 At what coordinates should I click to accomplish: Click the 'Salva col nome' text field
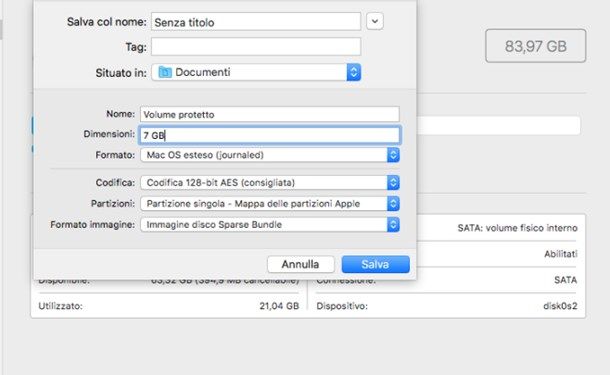coord(256,22)
